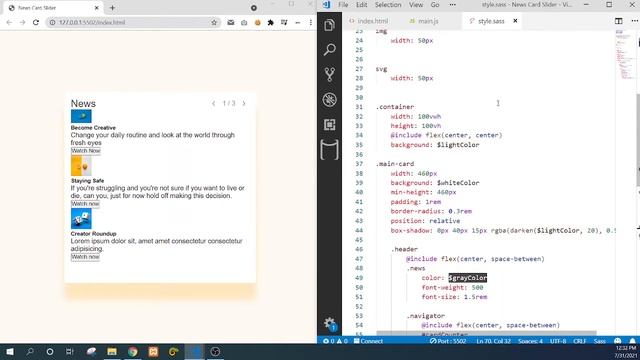Change file encoding UTF-8

558,341
